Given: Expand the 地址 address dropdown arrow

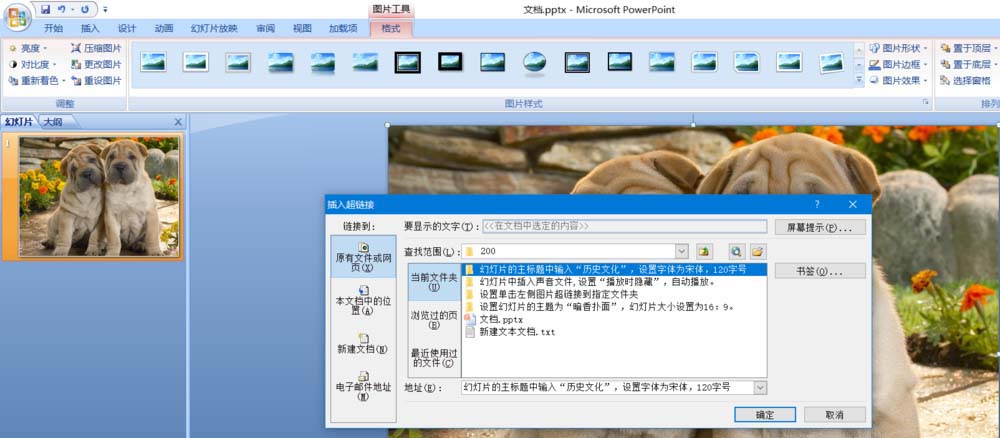Looking at the screenshot, I should [x=760, y=387].
